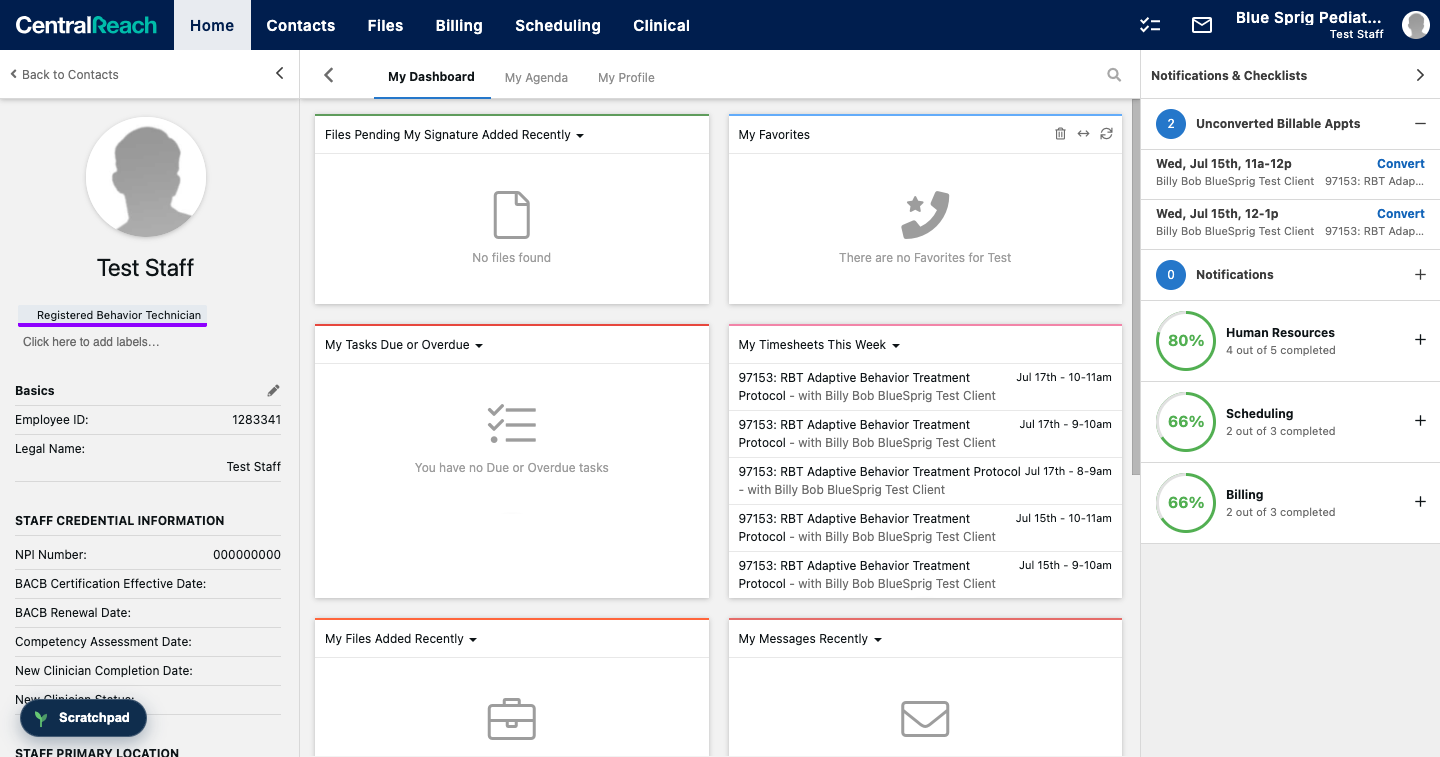Click Billing 66% progress circle
This screenshot has height=757, width=1440.
point(1186,502)
